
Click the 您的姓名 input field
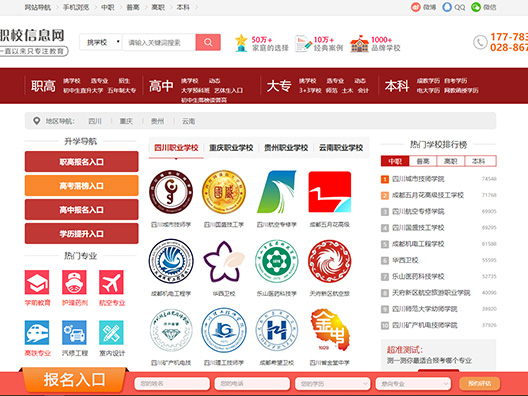[x=172, y=384]
